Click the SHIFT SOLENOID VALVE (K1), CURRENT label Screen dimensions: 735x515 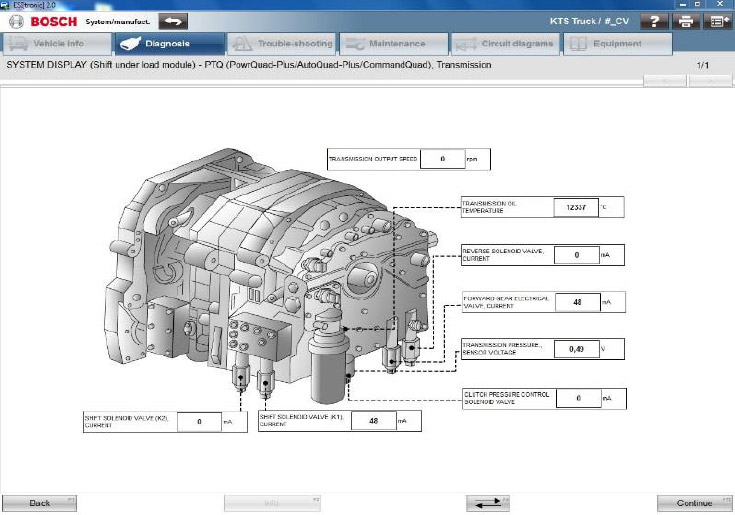(x=301, y=420)
